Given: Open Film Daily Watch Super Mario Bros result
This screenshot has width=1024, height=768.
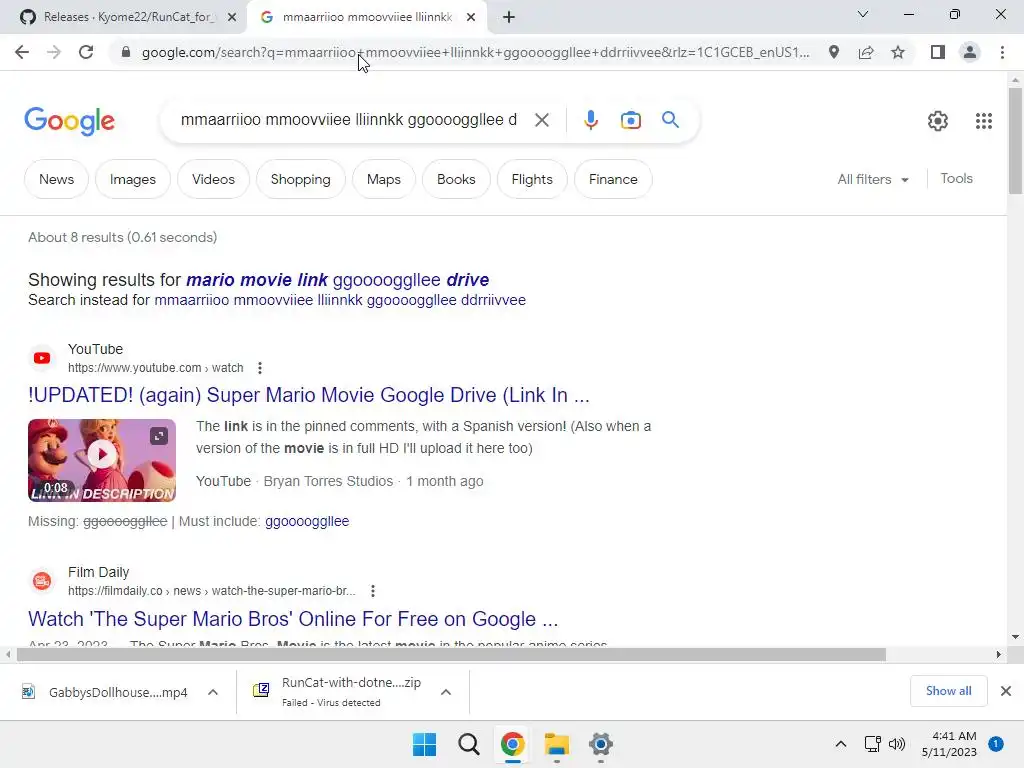Looking at the screenshot, I should pos(293,618).
